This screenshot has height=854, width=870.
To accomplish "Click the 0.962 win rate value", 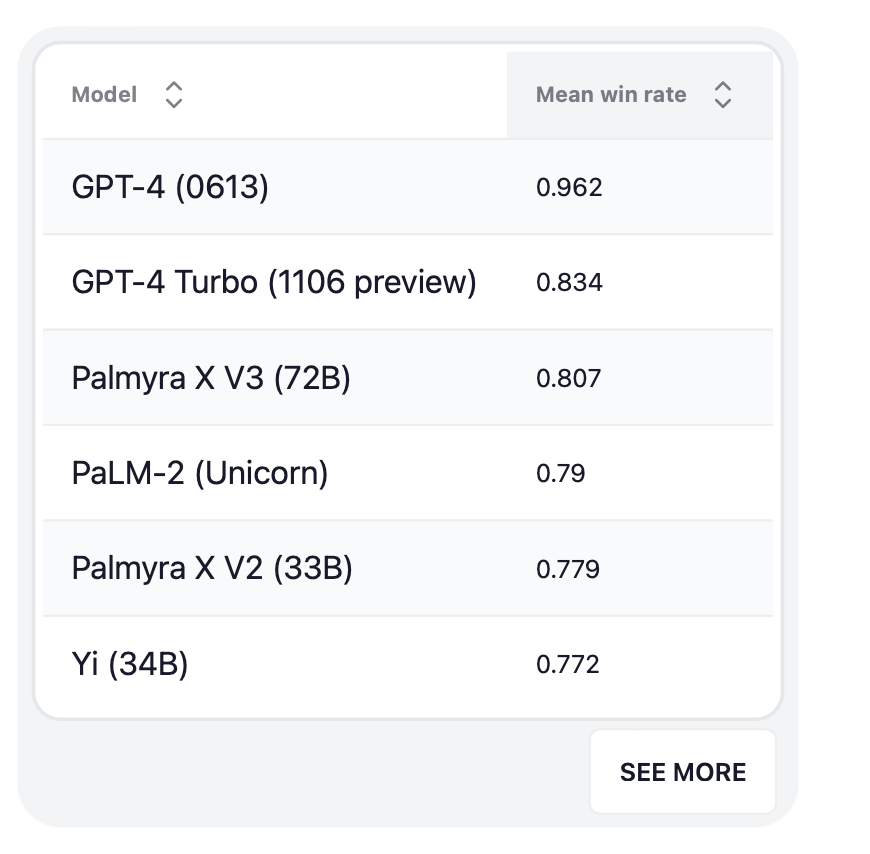I will 569,188.
